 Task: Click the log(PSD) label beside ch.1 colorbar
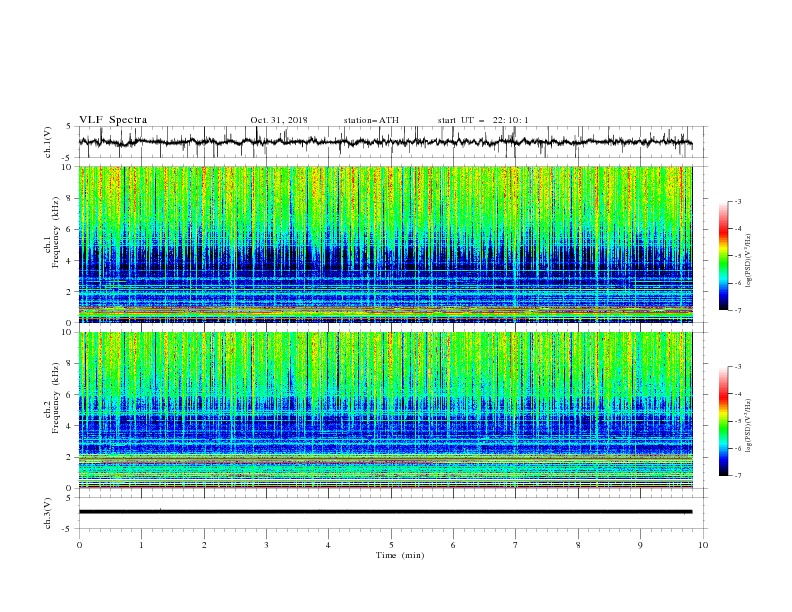[749, 261]
